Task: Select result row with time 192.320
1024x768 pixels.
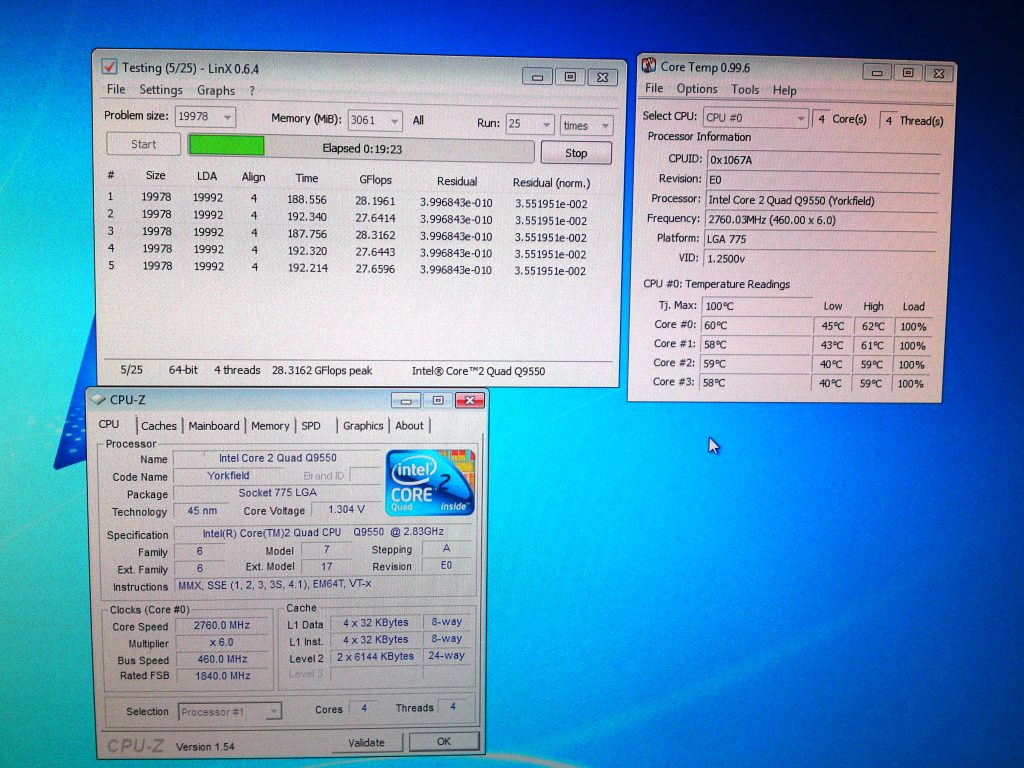Action: (348, 250)
